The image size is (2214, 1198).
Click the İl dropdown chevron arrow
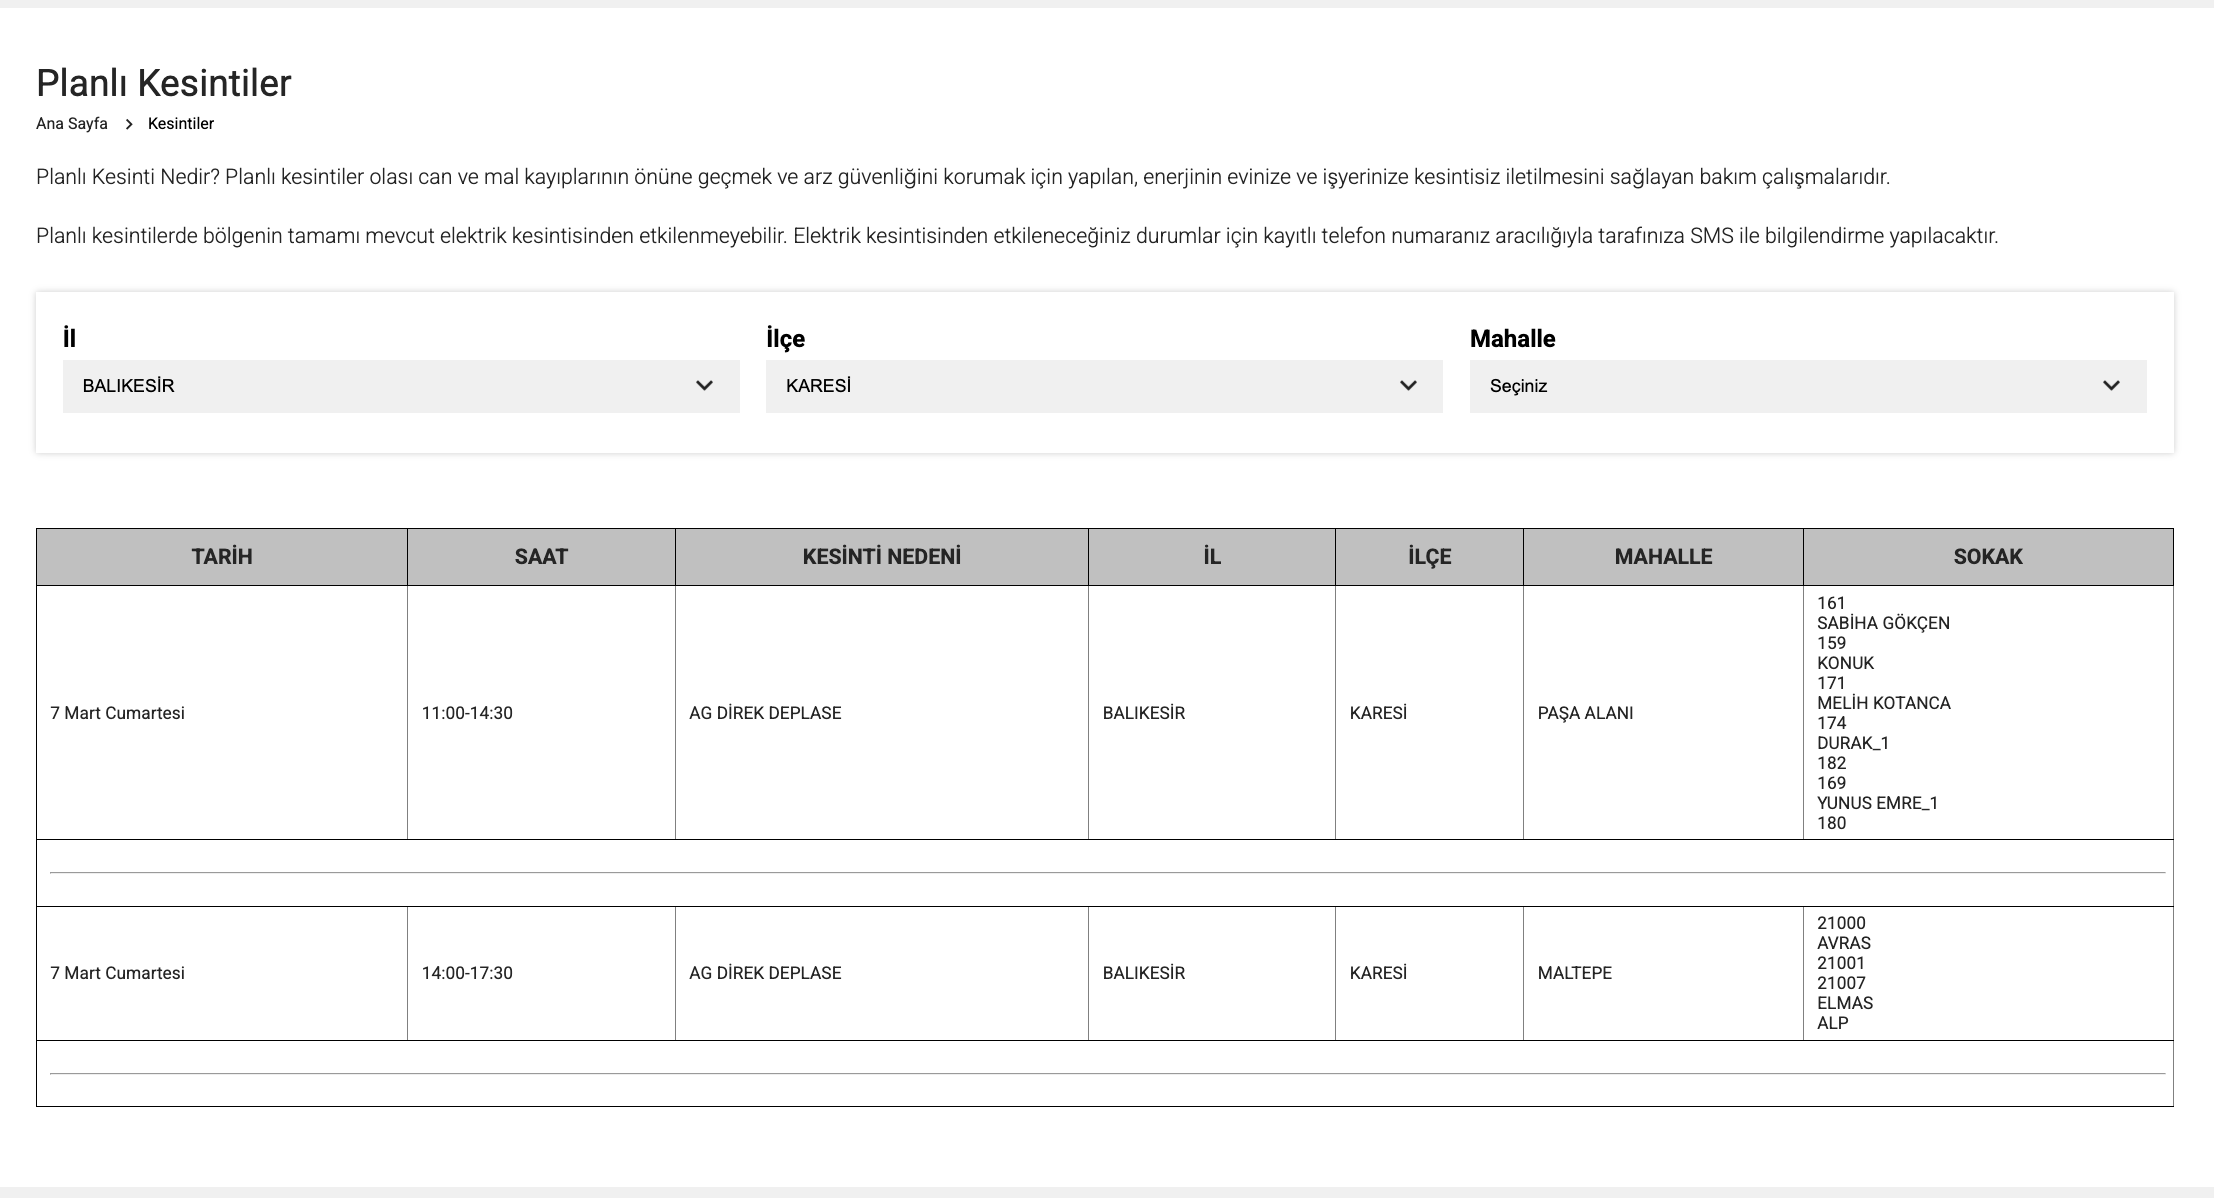(x=704, y=386)
